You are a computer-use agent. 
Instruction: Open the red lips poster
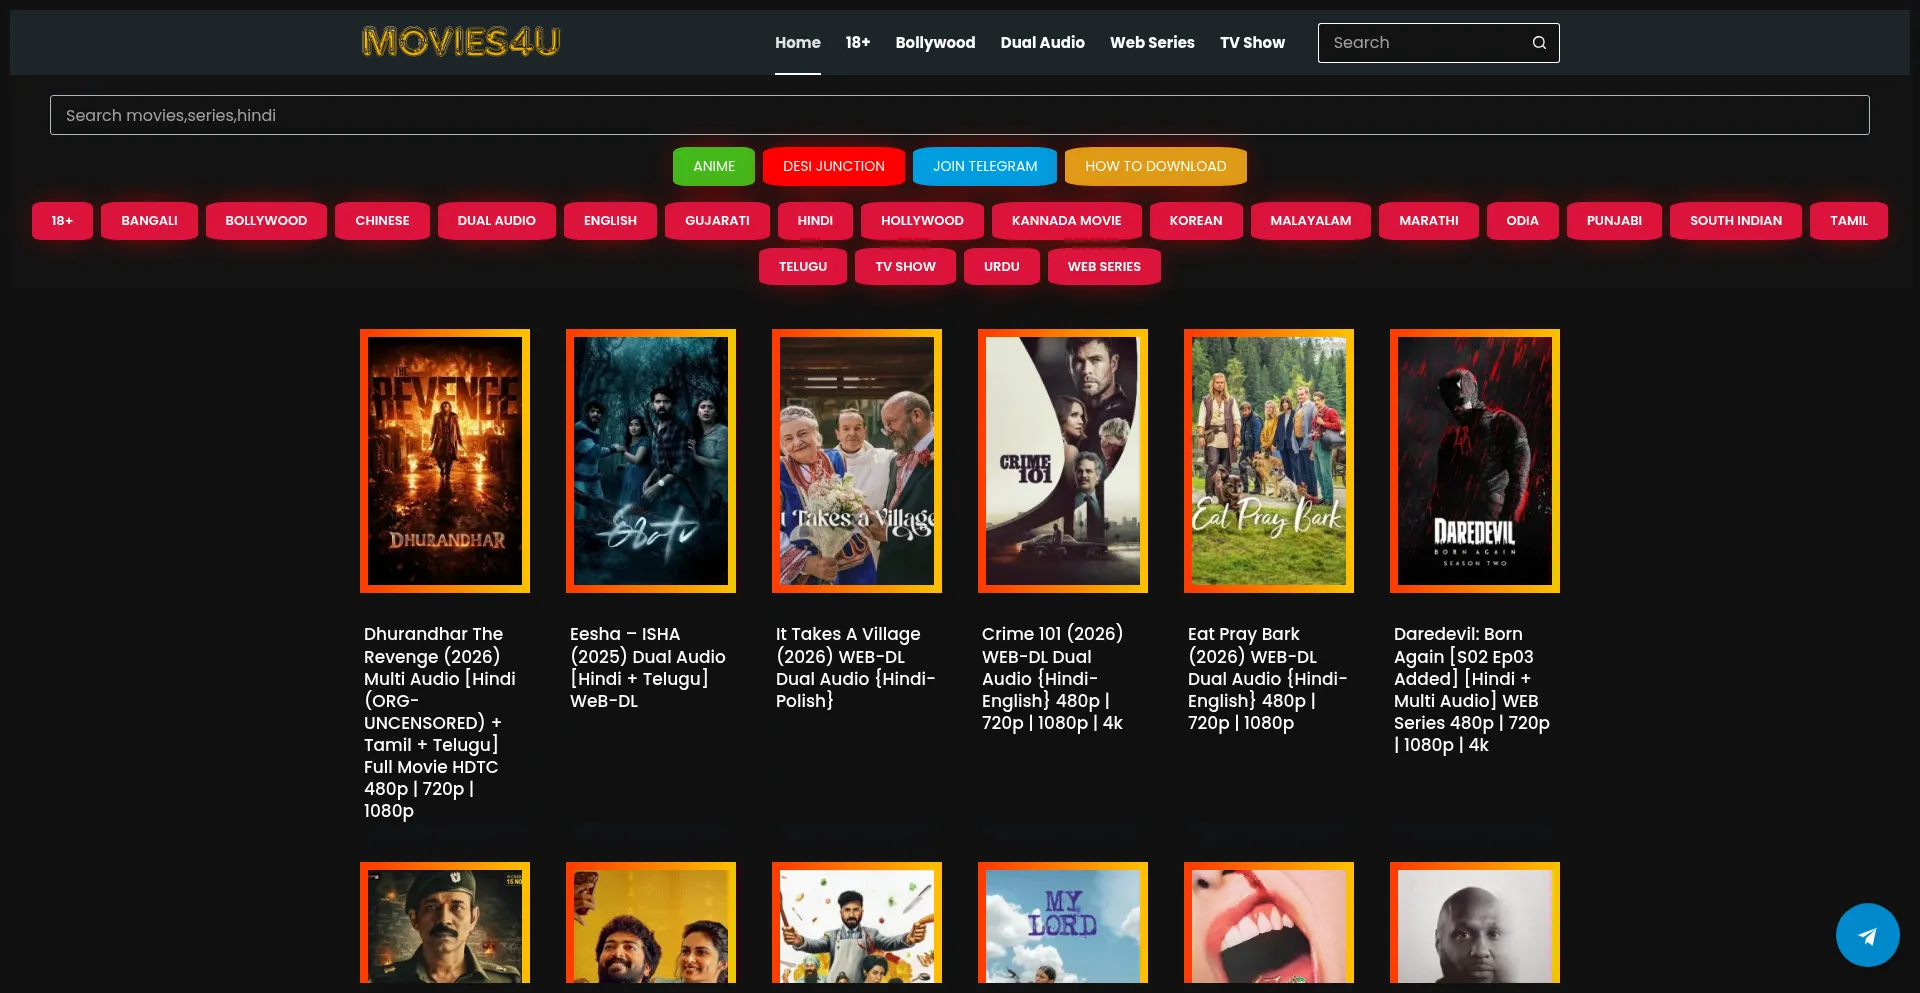[x=1269, y=923]
